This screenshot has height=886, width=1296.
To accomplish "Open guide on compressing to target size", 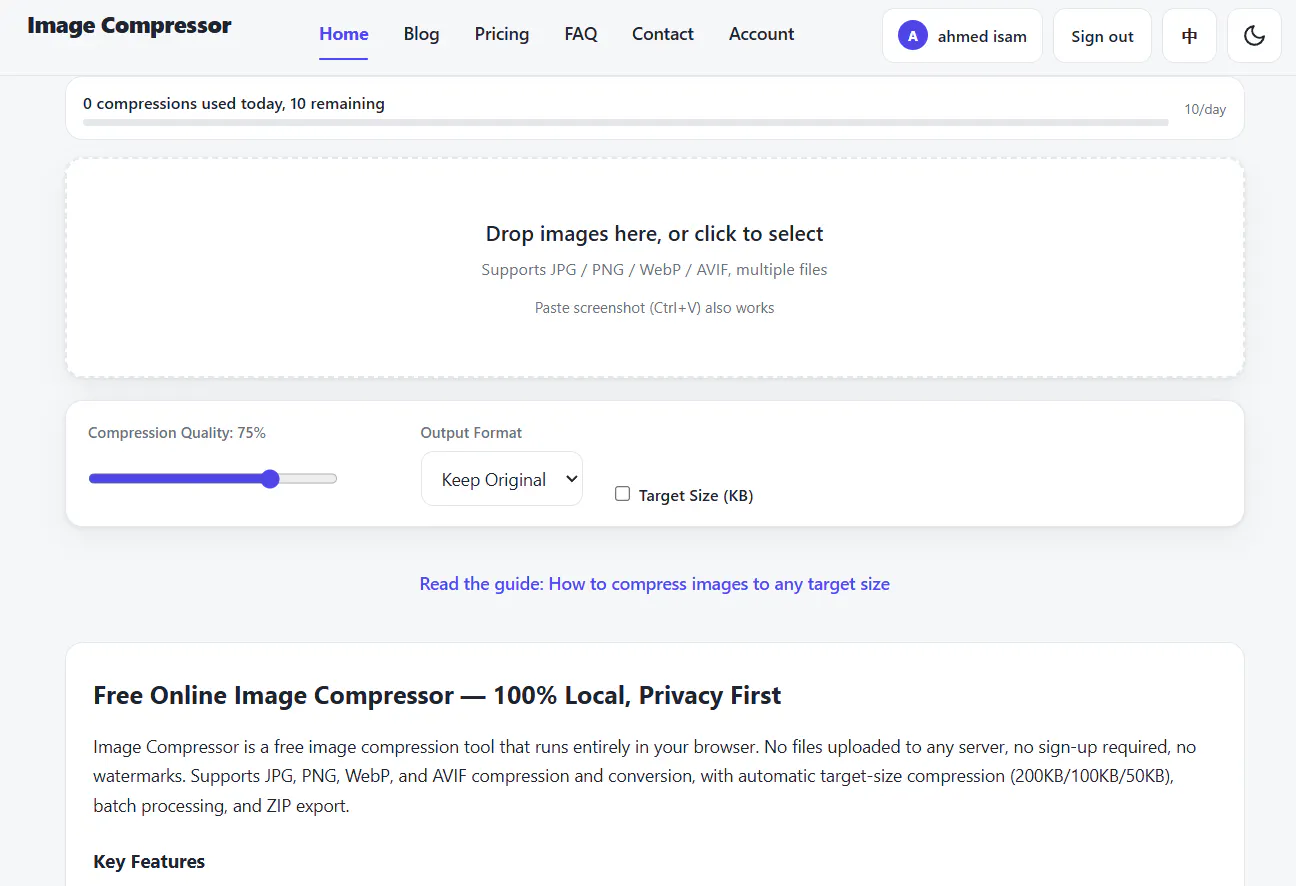I will [655, 584].
